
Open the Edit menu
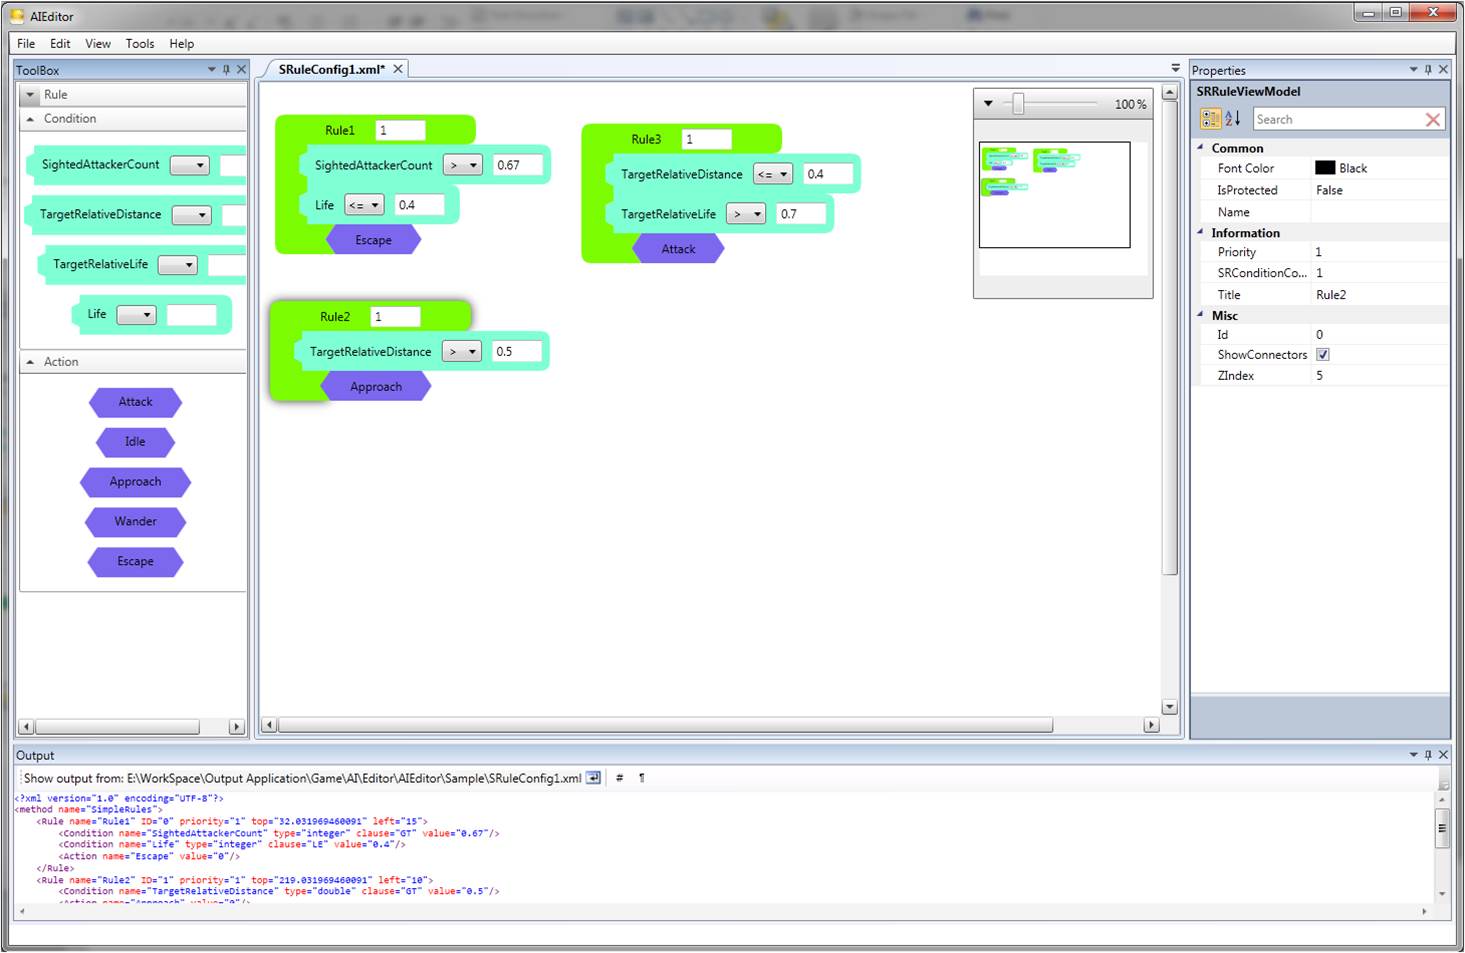click(x=60, y=44)
